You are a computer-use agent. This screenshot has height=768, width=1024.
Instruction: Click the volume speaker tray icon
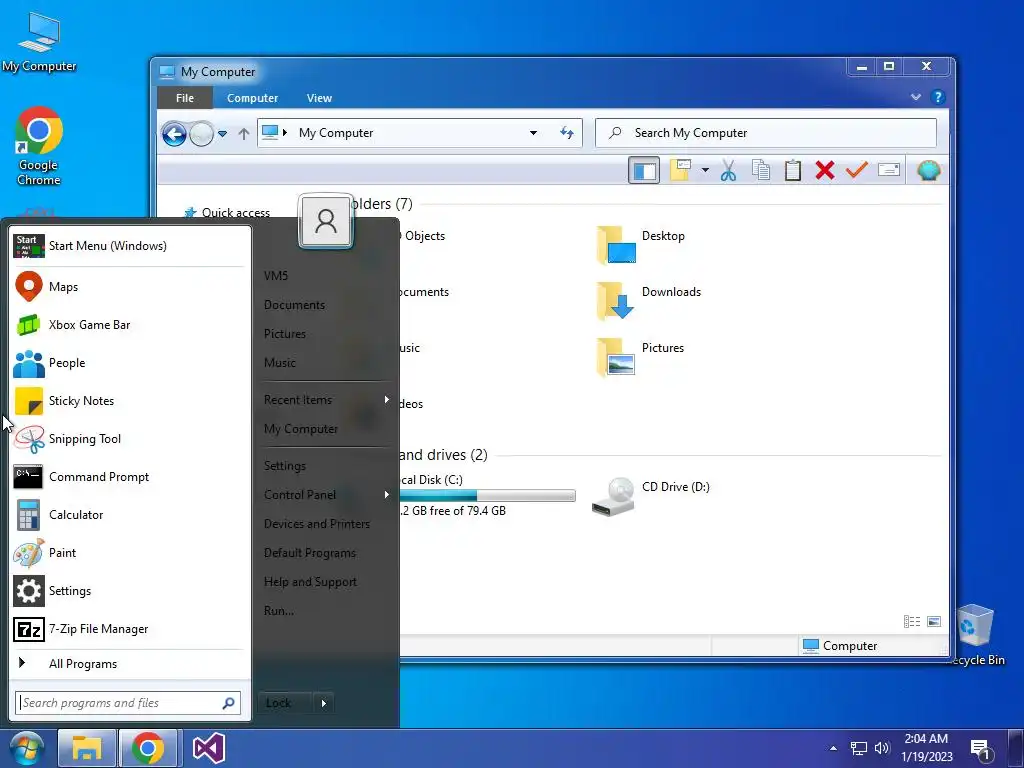tap(882, 748)
